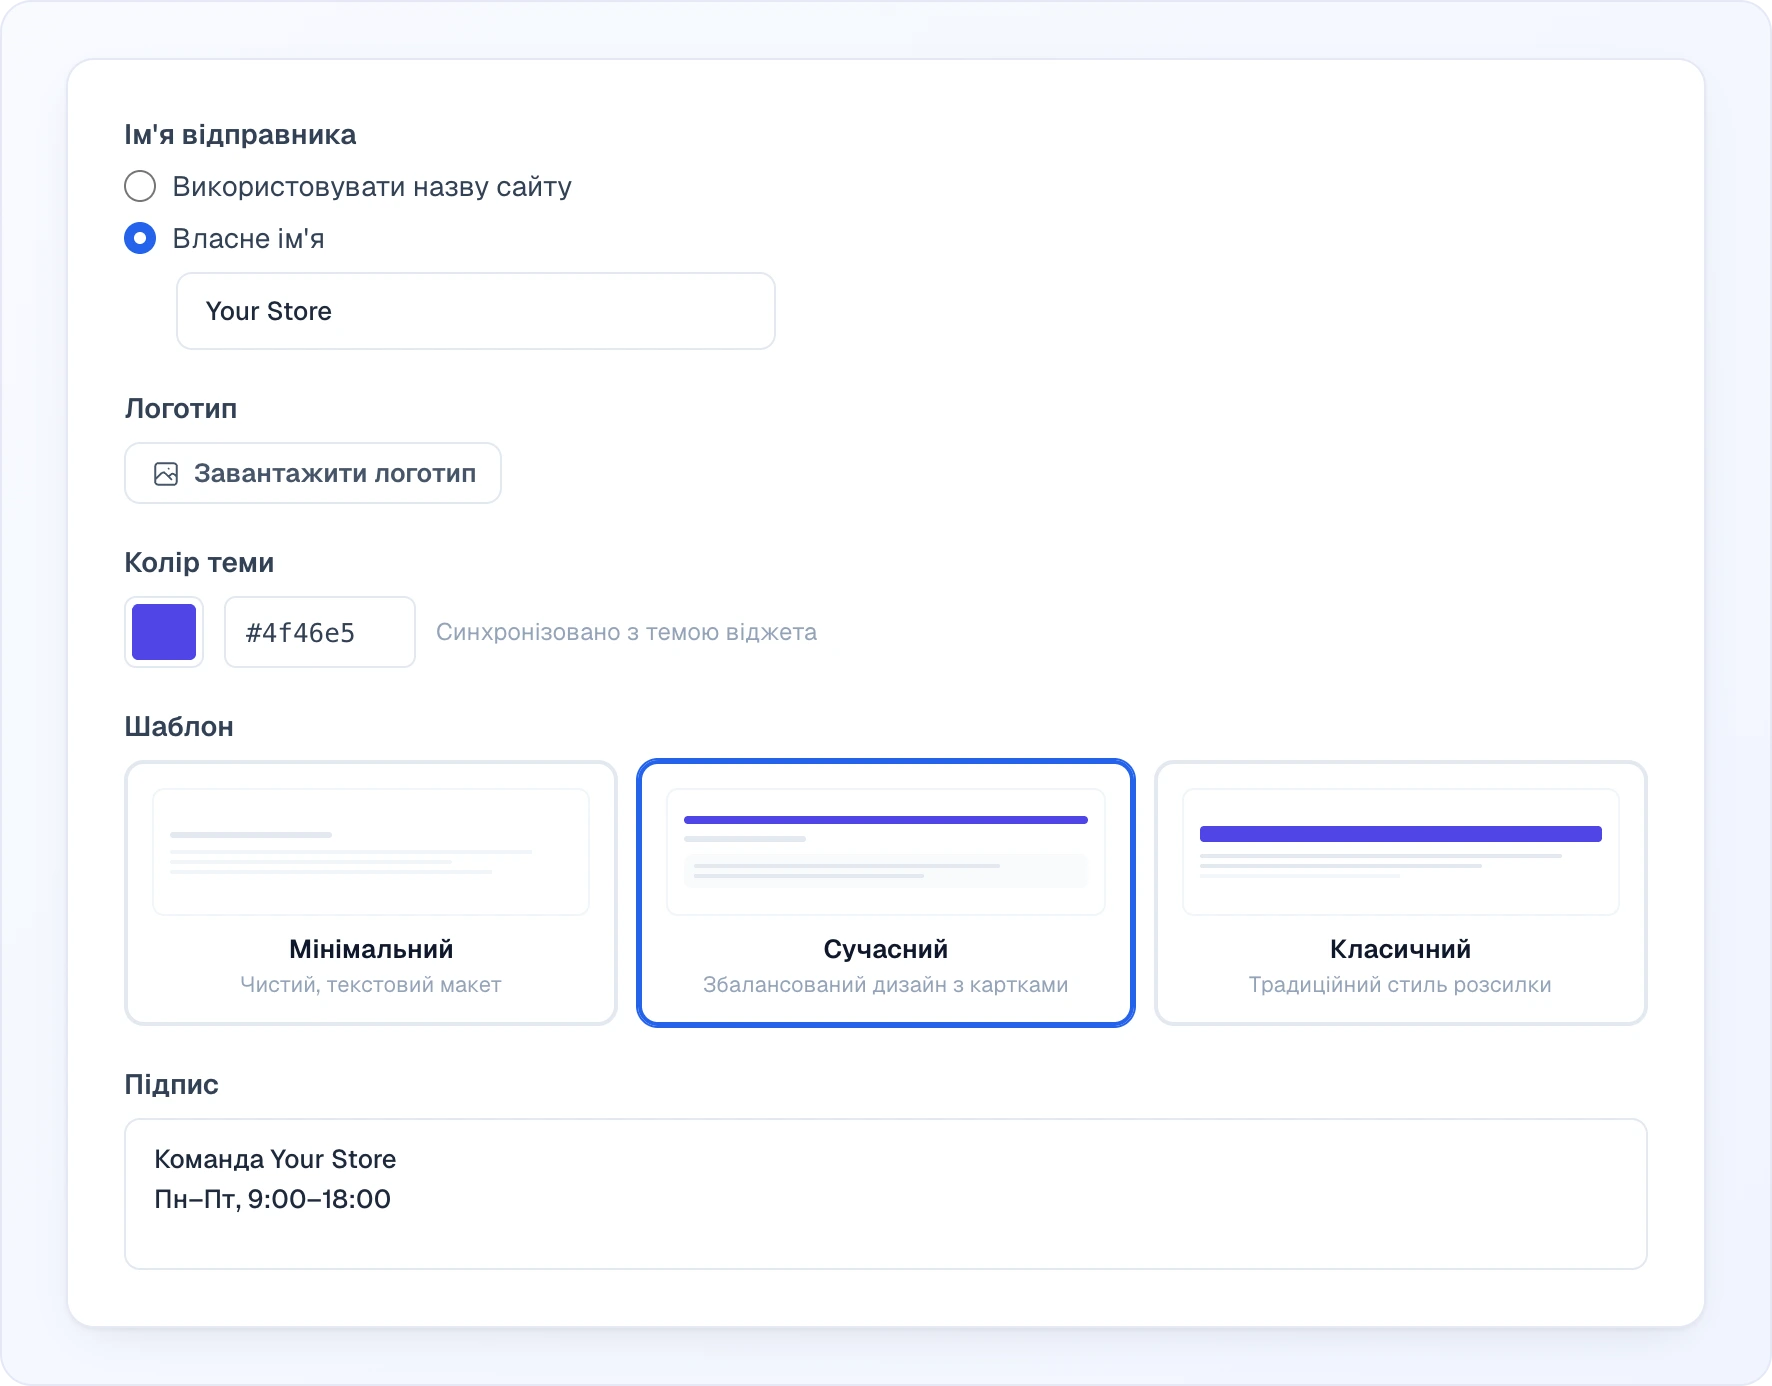Choose the 'Власне ім'я' radio button
Viewport: 1772px width, 1386px height.
[140, 238]
